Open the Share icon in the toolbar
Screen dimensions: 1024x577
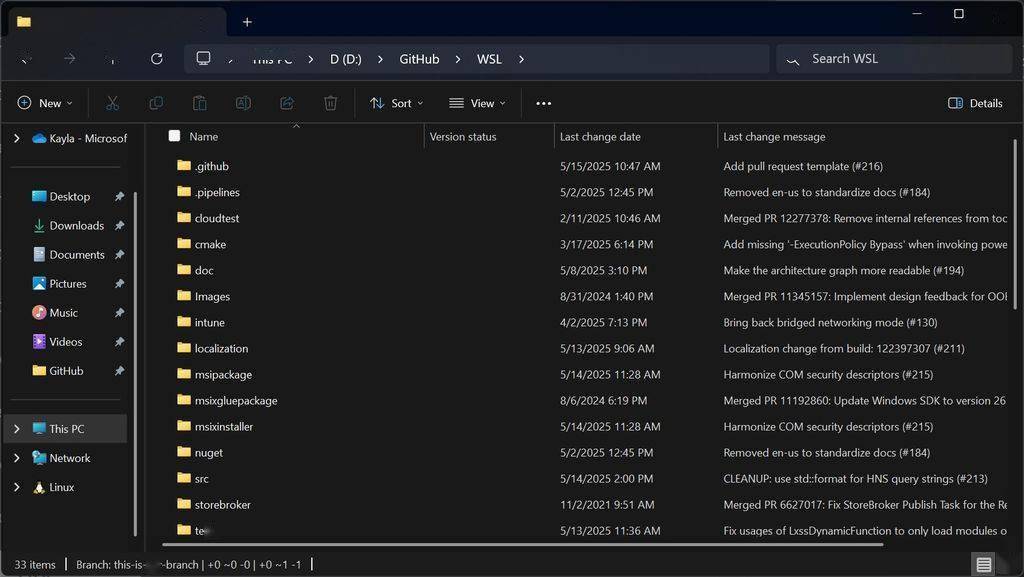286,103
